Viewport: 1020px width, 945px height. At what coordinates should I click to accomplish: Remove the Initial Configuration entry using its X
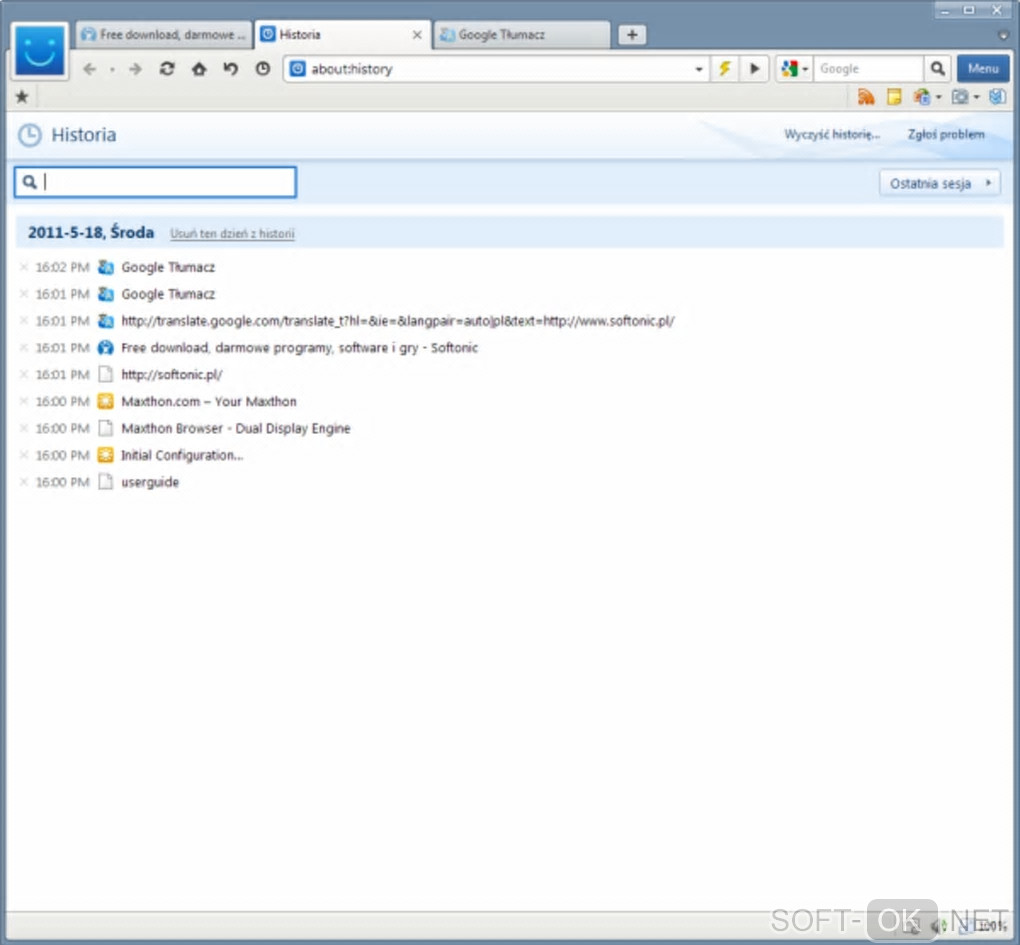(24, 455)
